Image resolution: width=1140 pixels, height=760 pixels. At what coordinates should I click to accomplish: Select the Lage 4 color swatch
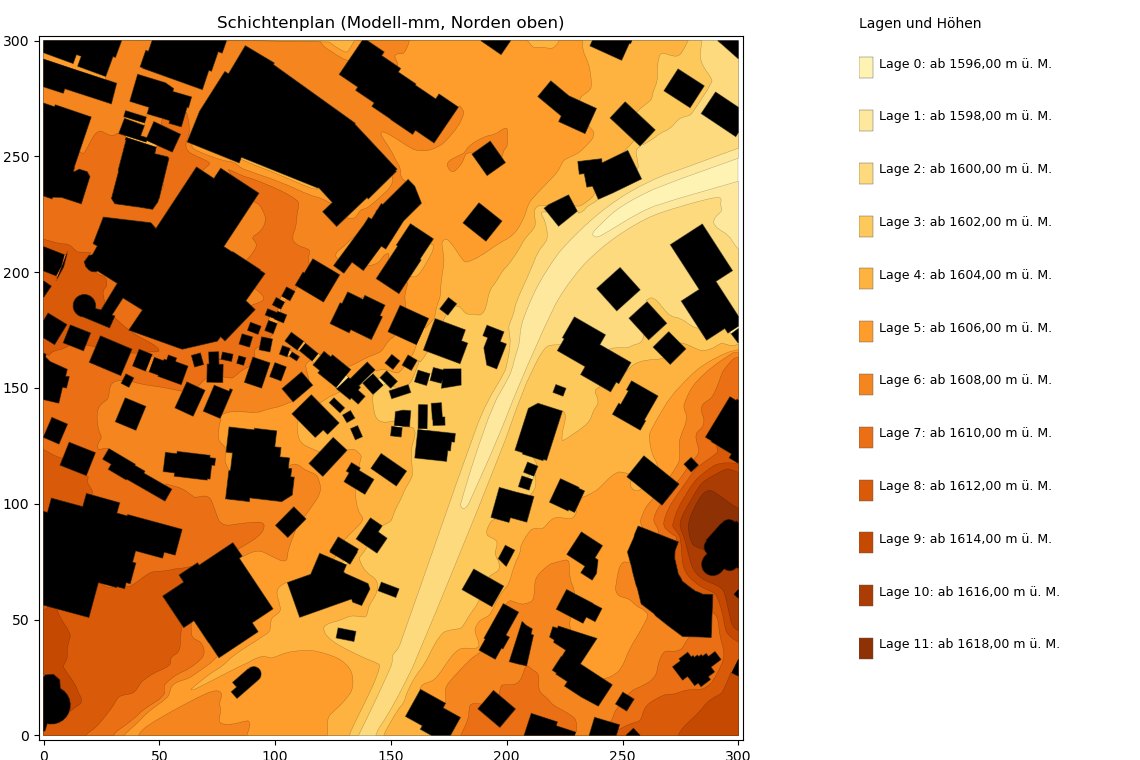click(866, 279)
